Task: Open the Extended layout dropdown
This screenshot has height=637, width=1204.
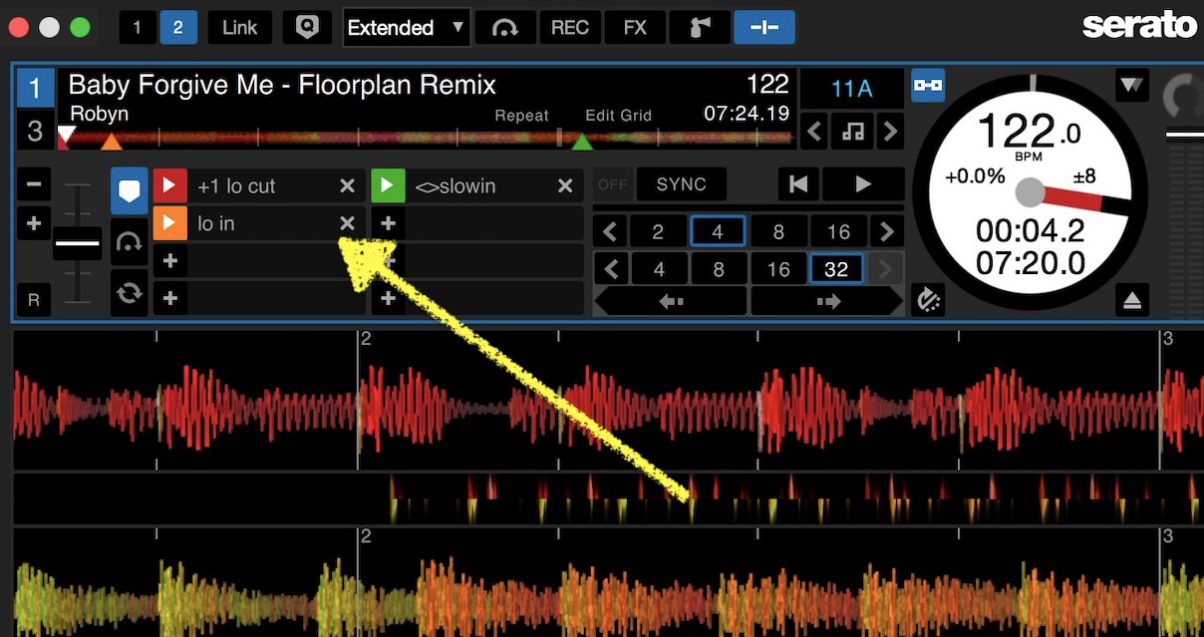Action: 405,27
